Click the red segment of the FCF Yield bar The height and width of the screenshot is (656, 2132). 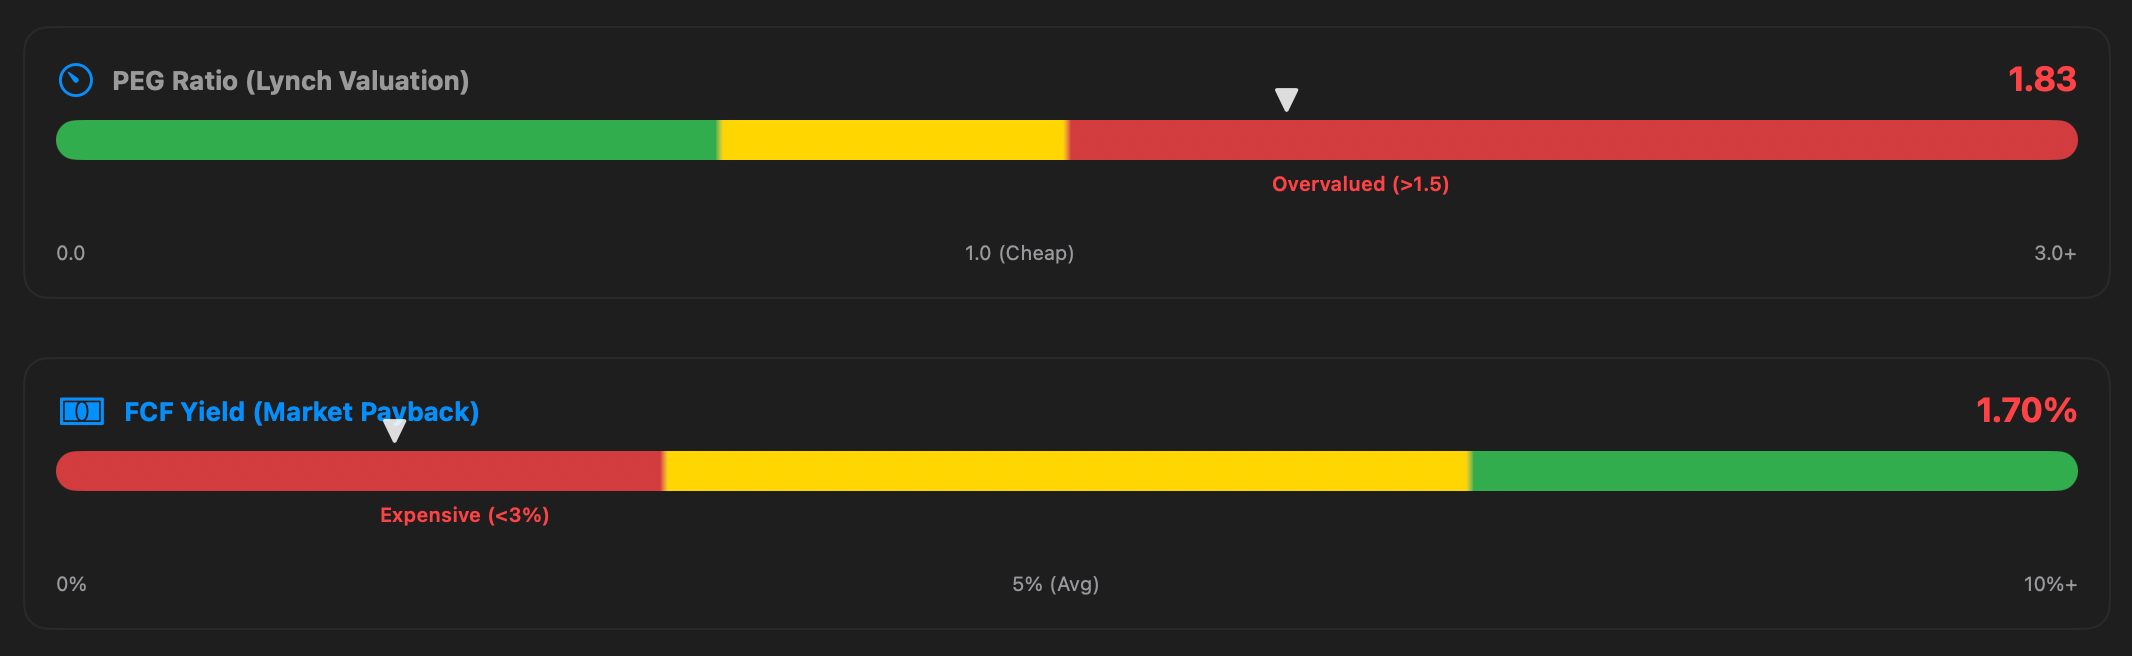(360, 471)
